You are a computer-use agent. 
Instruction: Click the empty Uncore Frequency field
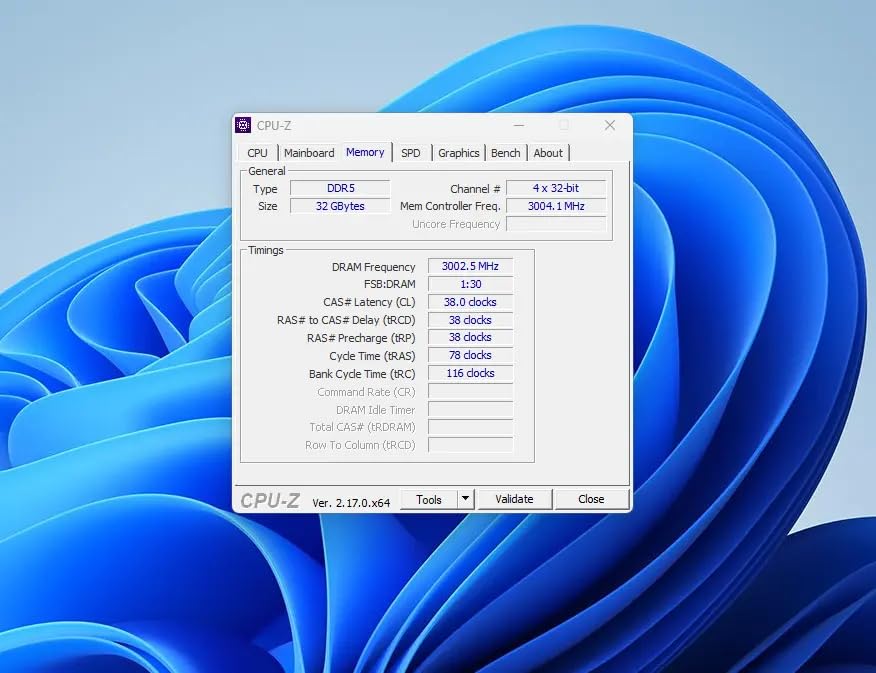click(556, 224)
